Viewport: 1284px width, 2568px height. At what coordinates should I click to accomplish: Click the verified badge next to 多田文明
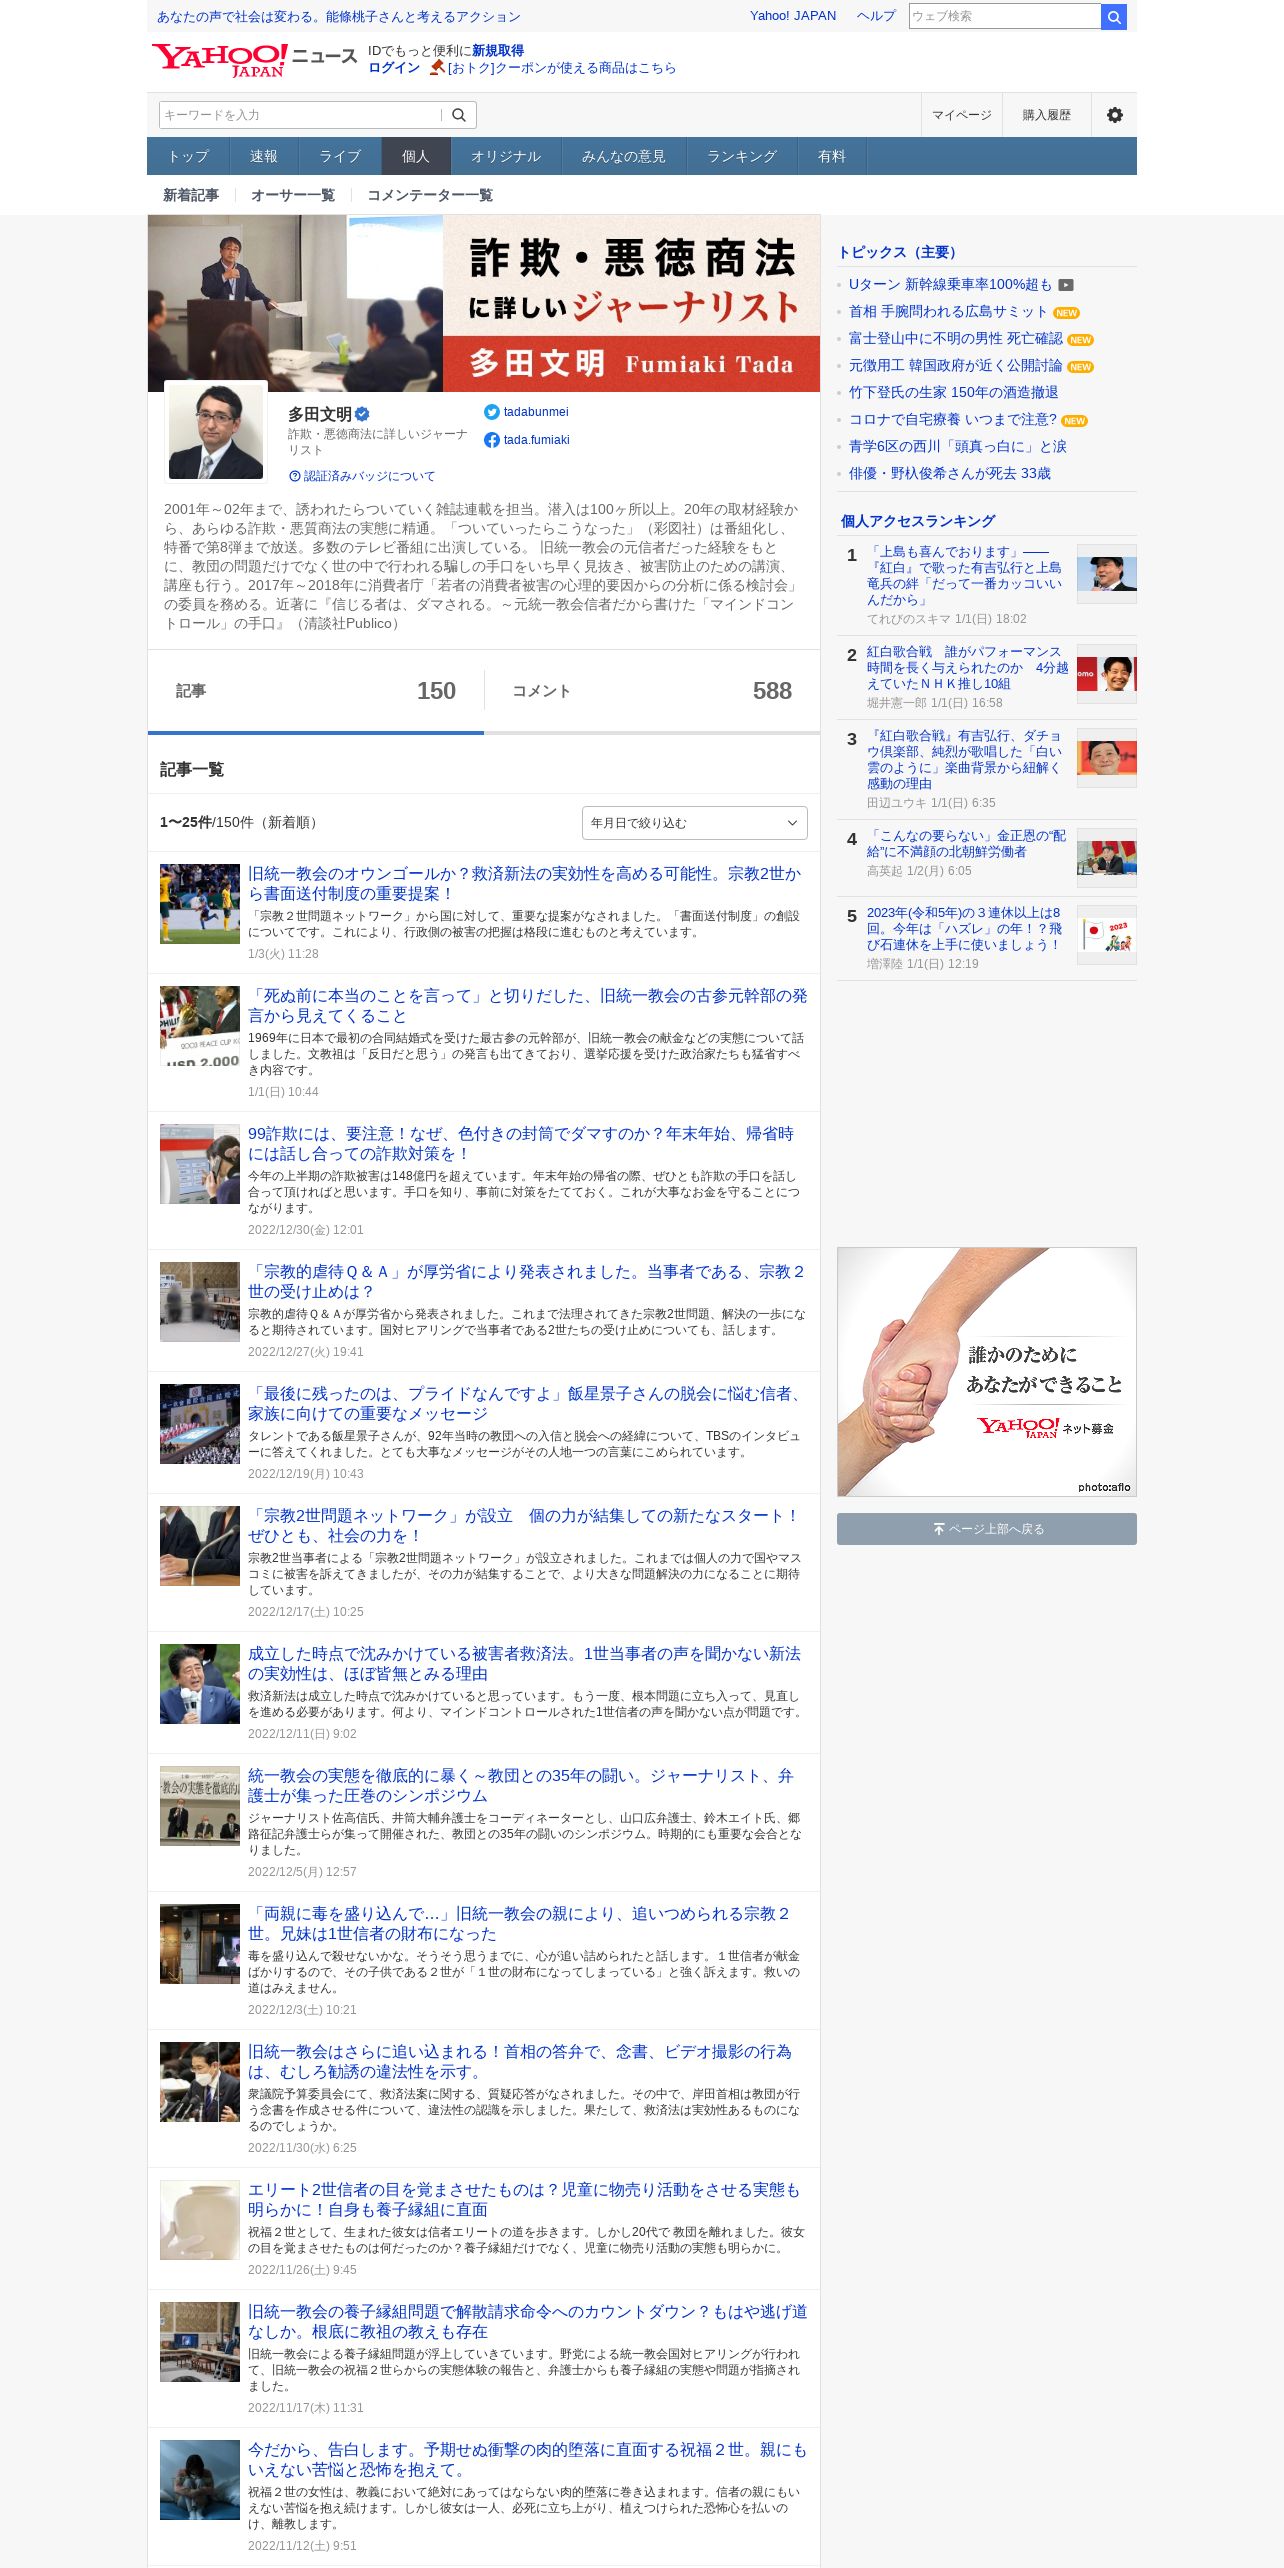[x=363, y=414]
